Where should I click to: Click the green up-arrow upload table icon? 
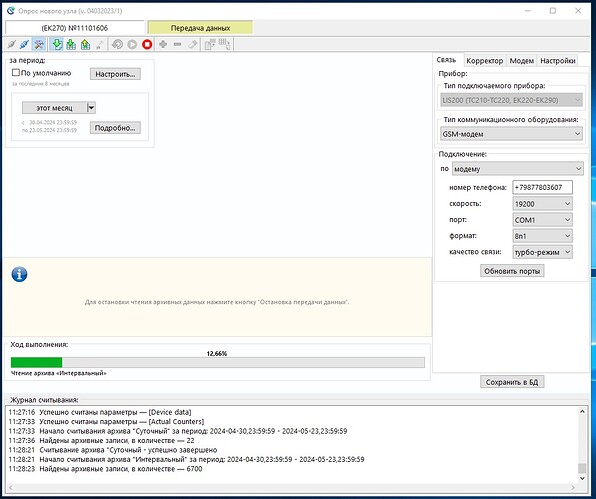coord(85,44)
